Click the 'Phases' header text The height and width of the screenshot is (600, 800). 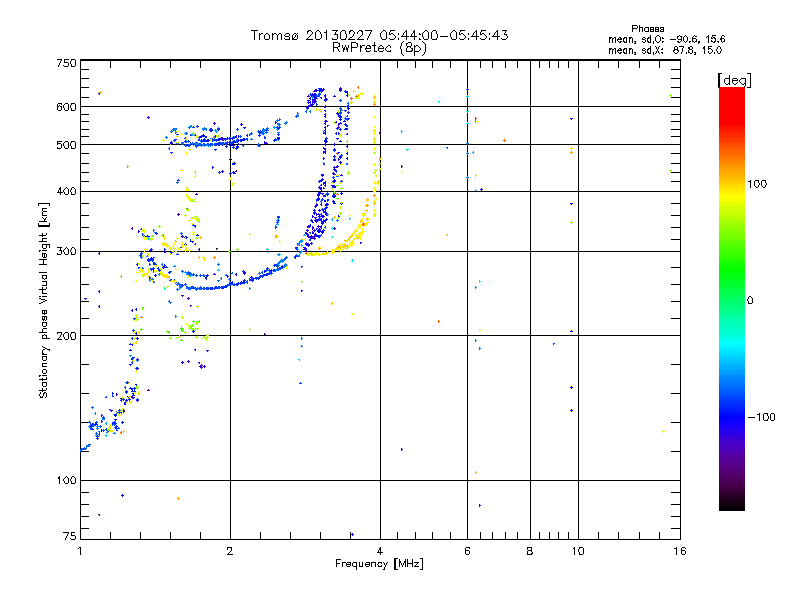click(647, 29)
